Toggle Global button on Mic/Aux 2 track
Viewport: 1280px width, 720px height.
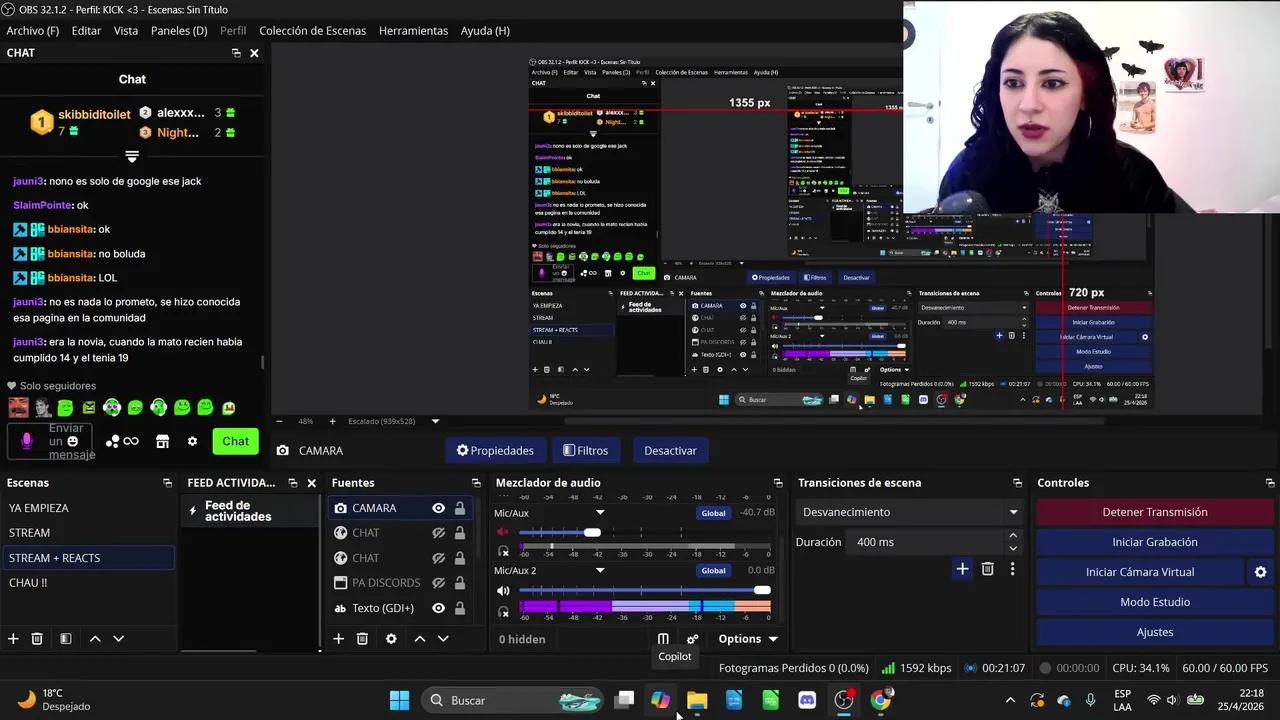click(713, 571)
